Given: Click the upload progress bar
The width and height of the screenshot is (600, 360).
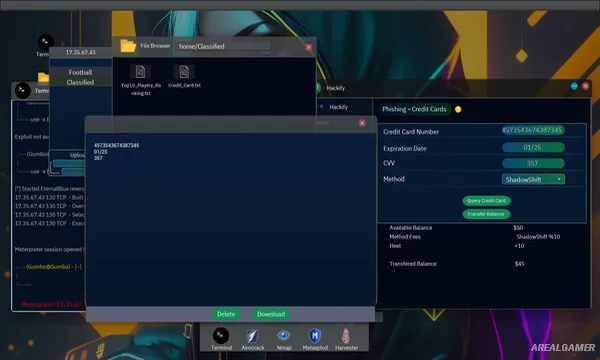Looking at the screenshot, I should [69, 164].
